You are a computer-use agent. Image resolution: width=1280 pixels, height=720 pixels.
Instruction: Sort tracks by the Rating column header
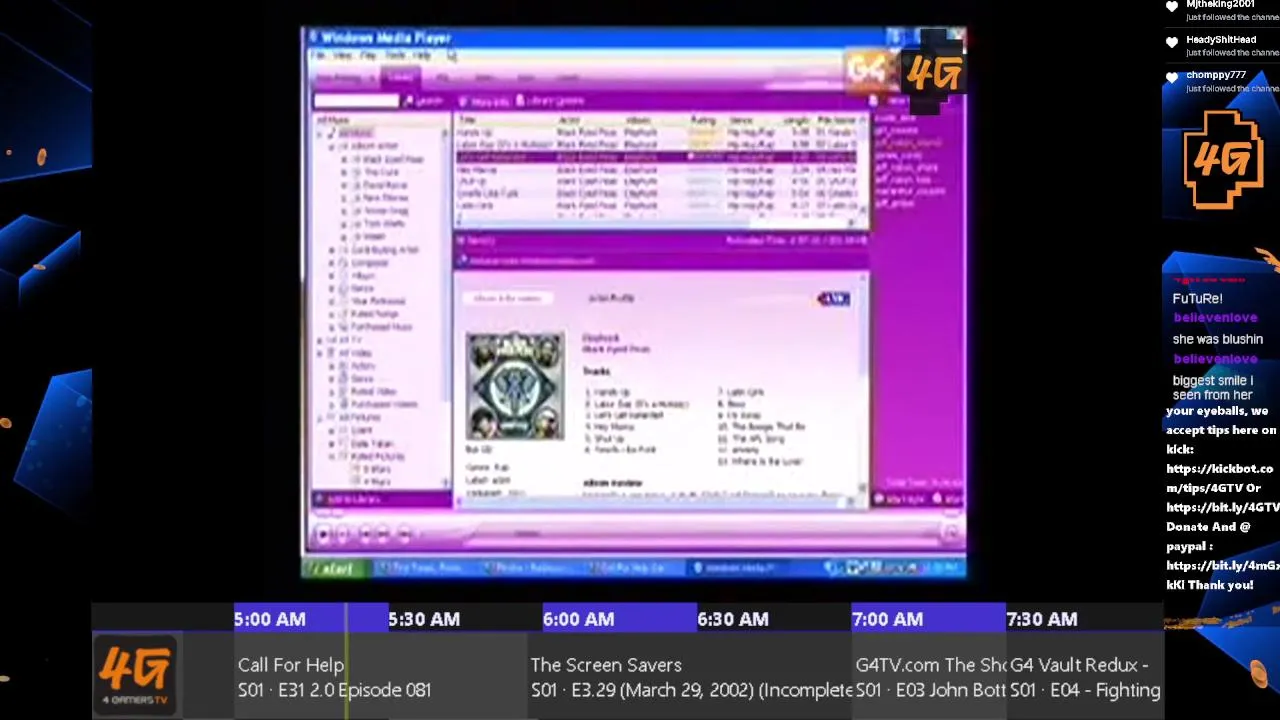(703, 120)
